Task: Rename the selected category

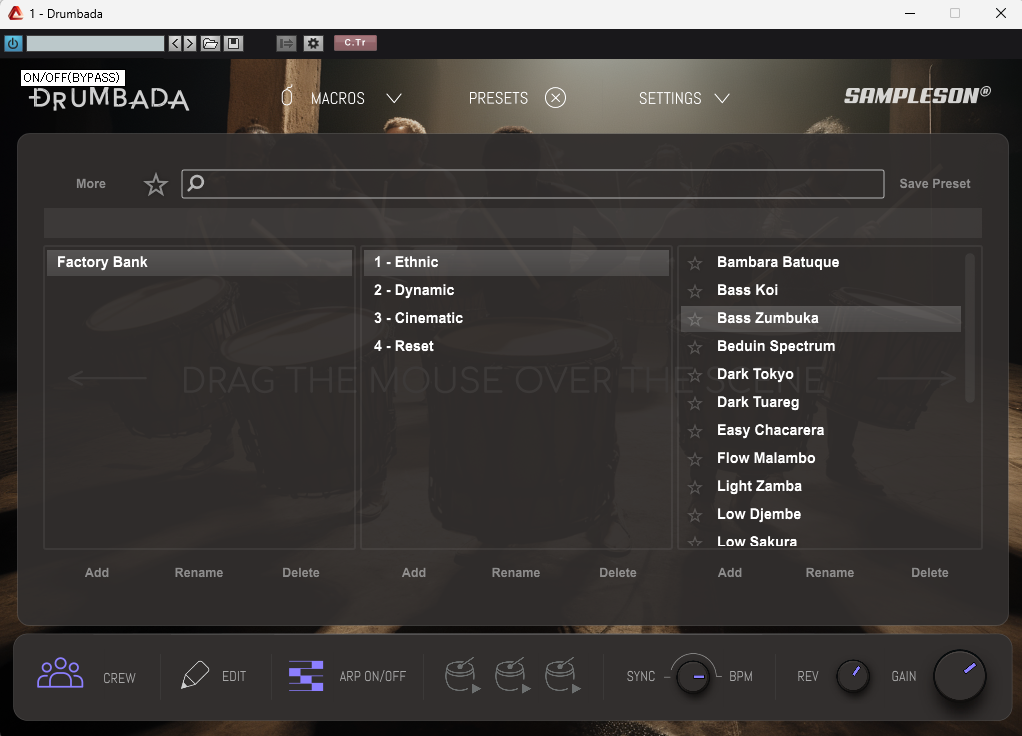Action: [516, 573]
